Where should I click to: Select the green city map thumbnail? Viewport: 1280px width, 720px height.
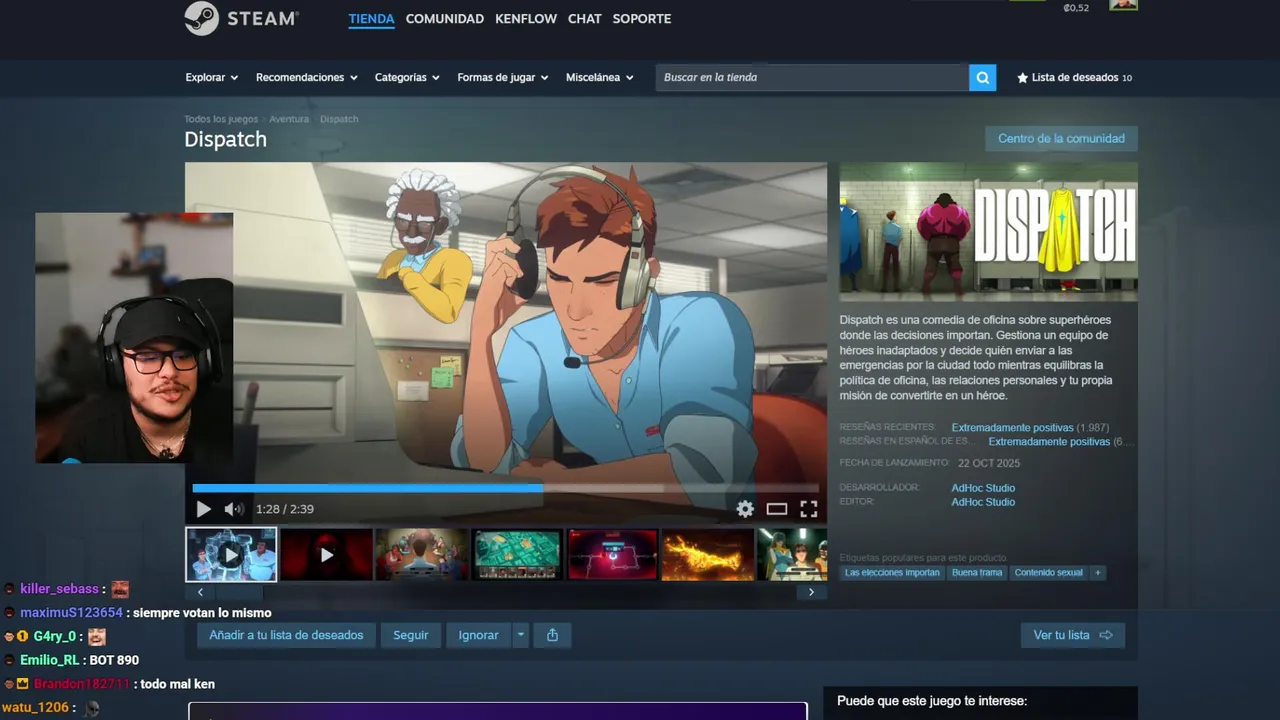pyautogui.click(x=518, y=554)
